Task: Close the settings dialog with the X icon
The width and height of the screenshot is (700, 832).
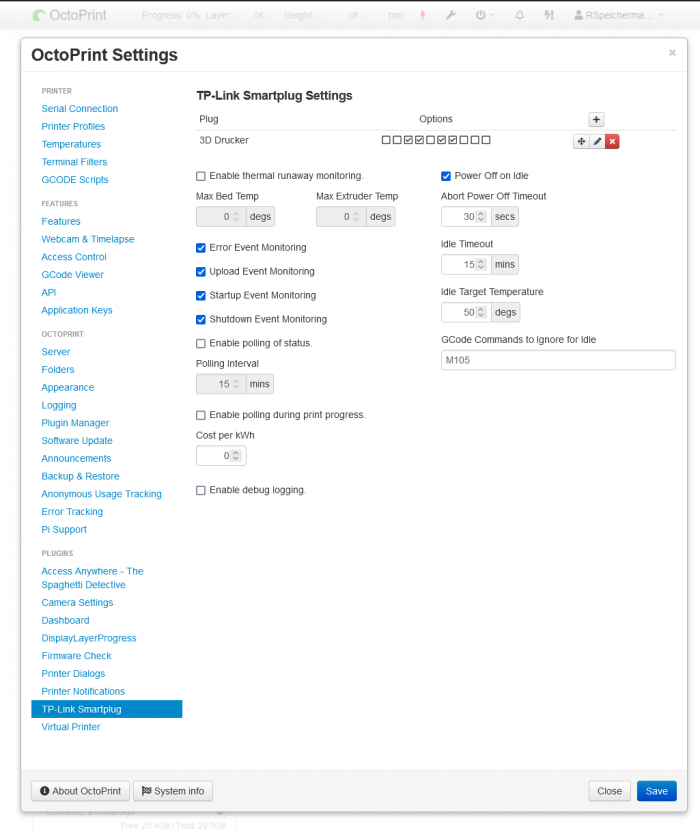Action: (x=672, y=53)
